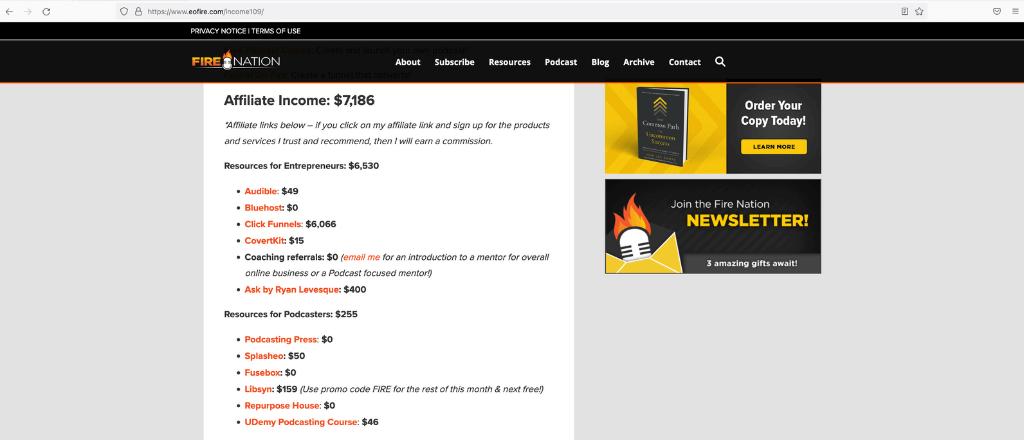Click the 'email me' link

pos(362,257)
